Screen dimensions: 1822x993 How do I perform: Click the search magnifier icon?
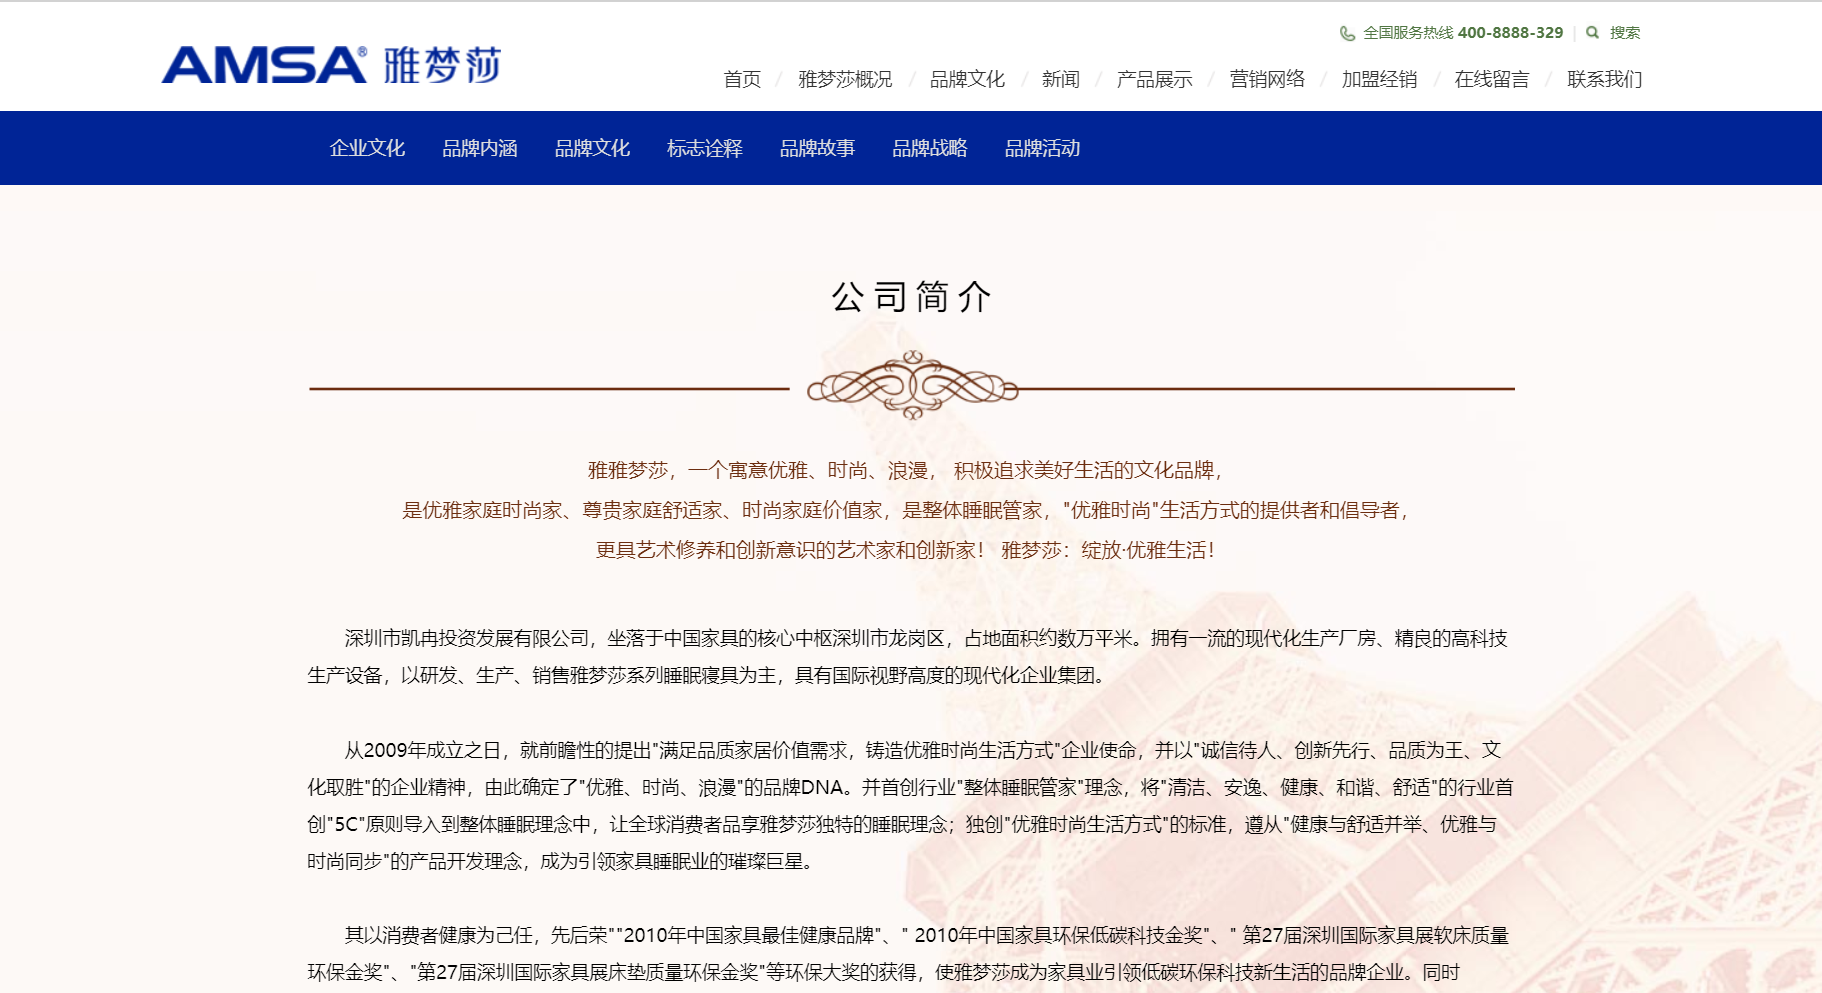(x=1592, y=33)
